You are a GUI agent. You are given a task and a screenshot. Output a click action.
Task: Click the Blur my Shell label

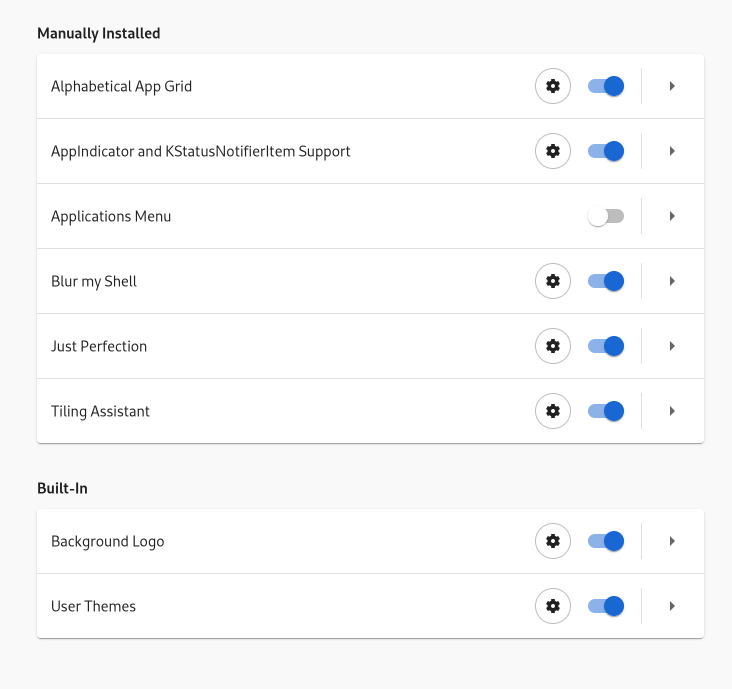[x=94, y=282]
